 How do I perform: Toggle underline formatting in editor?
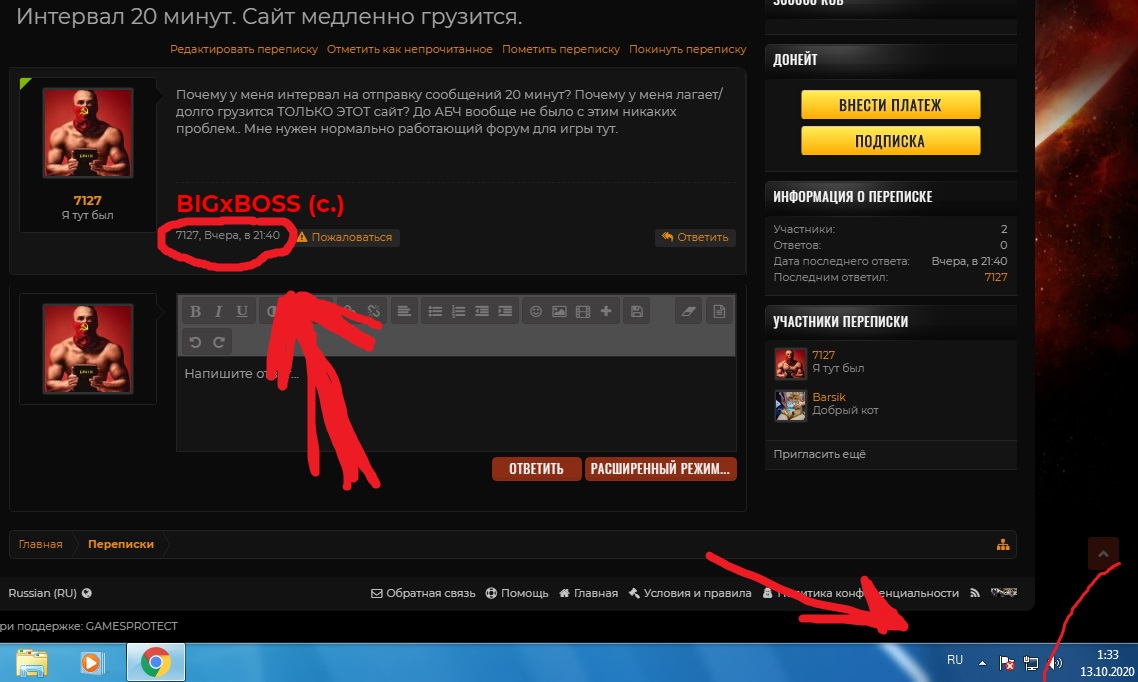(x=242, y=312)
